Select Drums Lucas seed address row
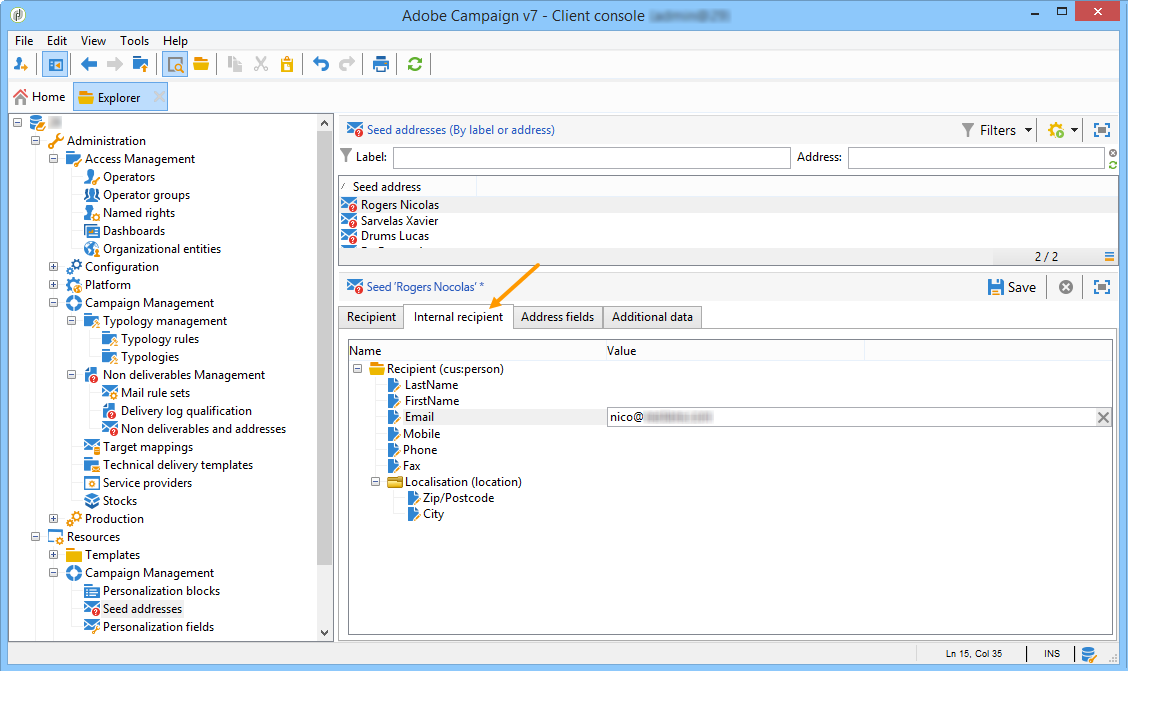 pyautogui.click(x=728, y=236)
